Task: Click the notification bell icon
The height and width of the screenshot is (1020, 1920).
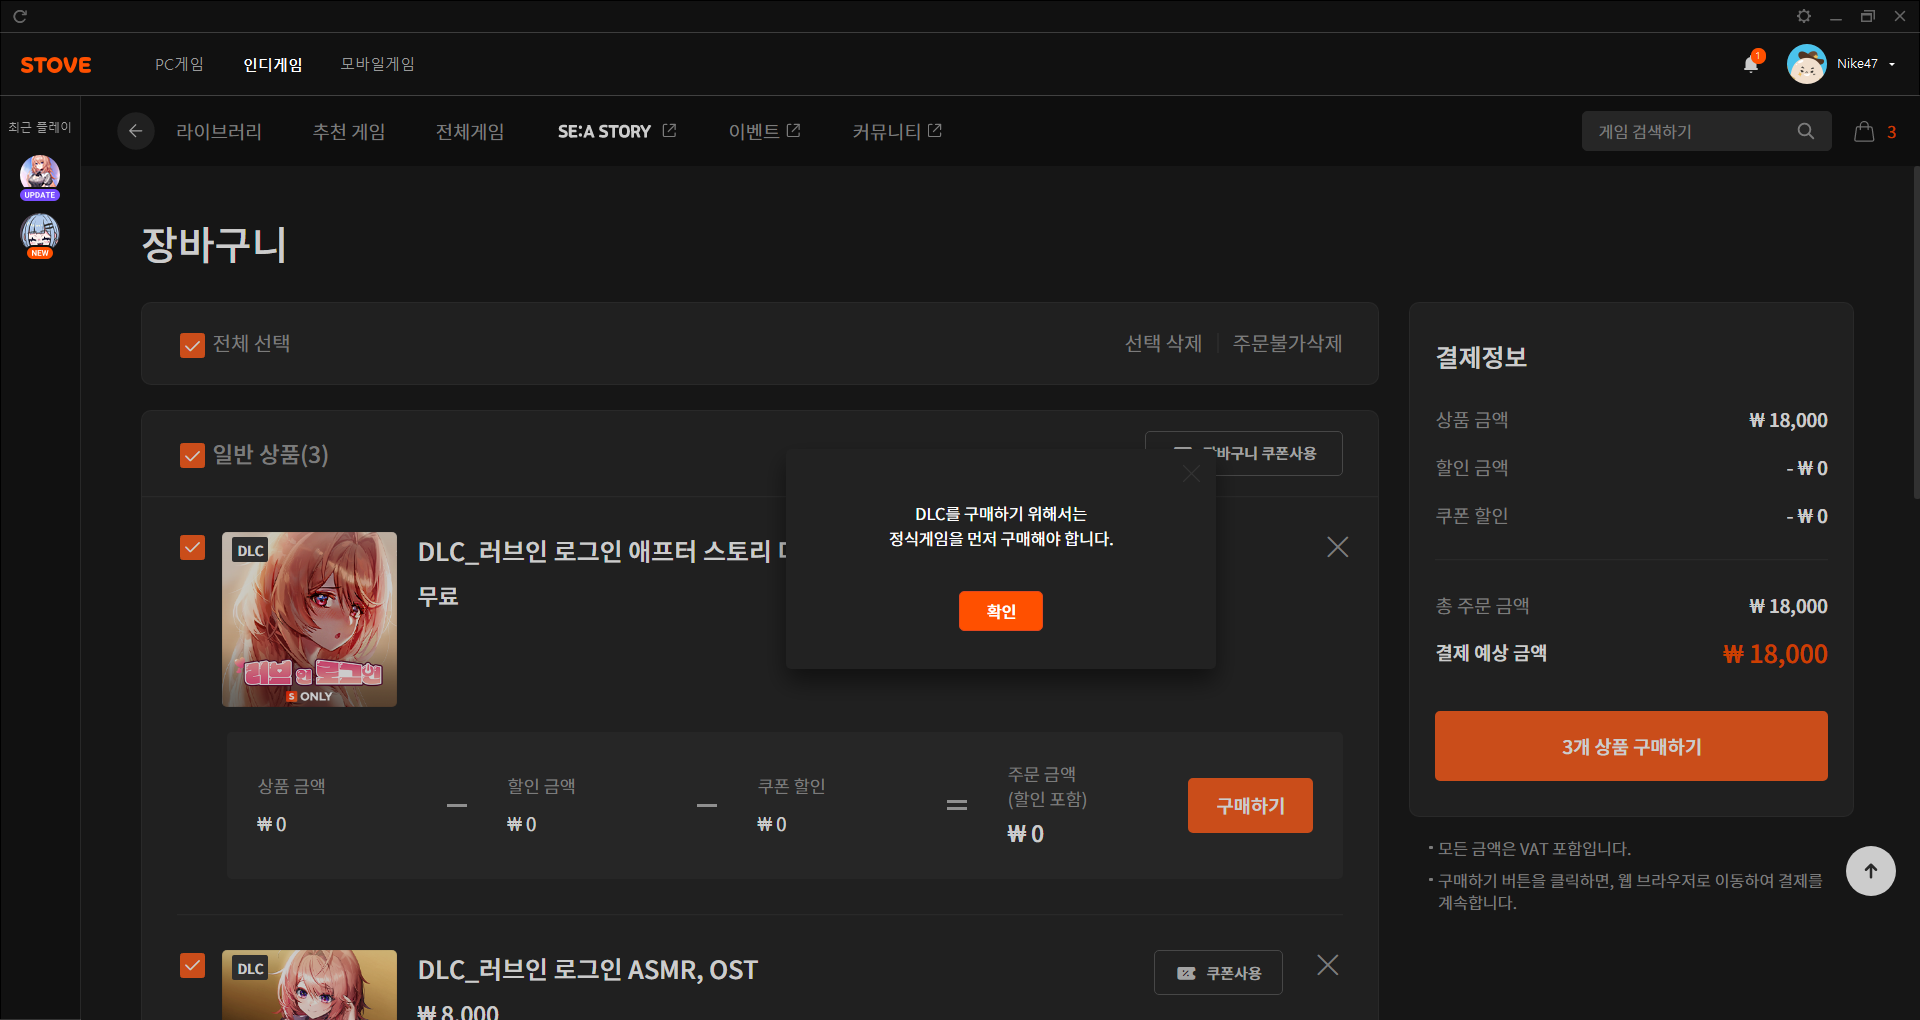Action: (x=1750, y=64)
